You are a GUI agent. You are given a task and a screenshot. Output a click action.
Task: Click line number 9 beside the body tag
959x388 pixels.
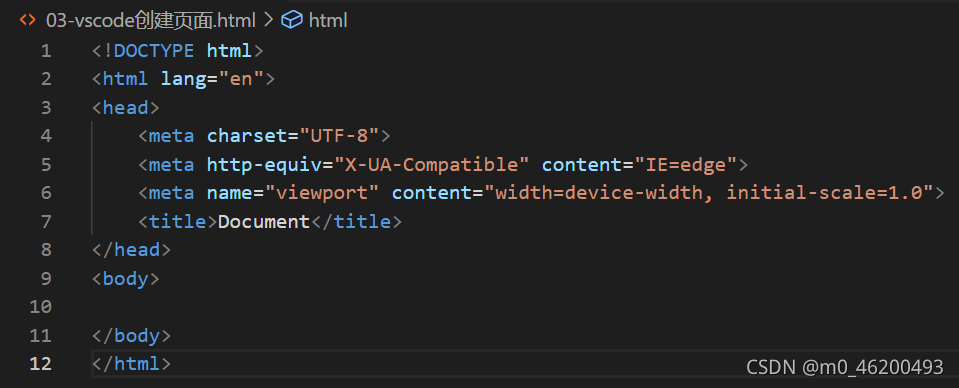(46, 278)
